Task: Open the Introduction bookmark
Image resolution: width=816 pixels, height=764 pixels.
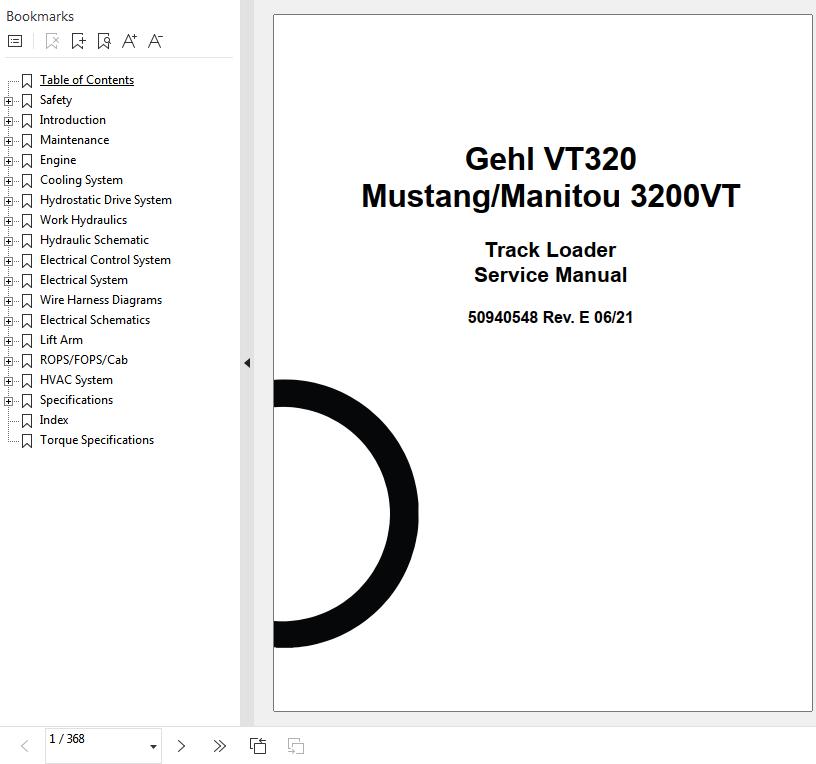Action: pyautogui.click(x=73, y=120)
